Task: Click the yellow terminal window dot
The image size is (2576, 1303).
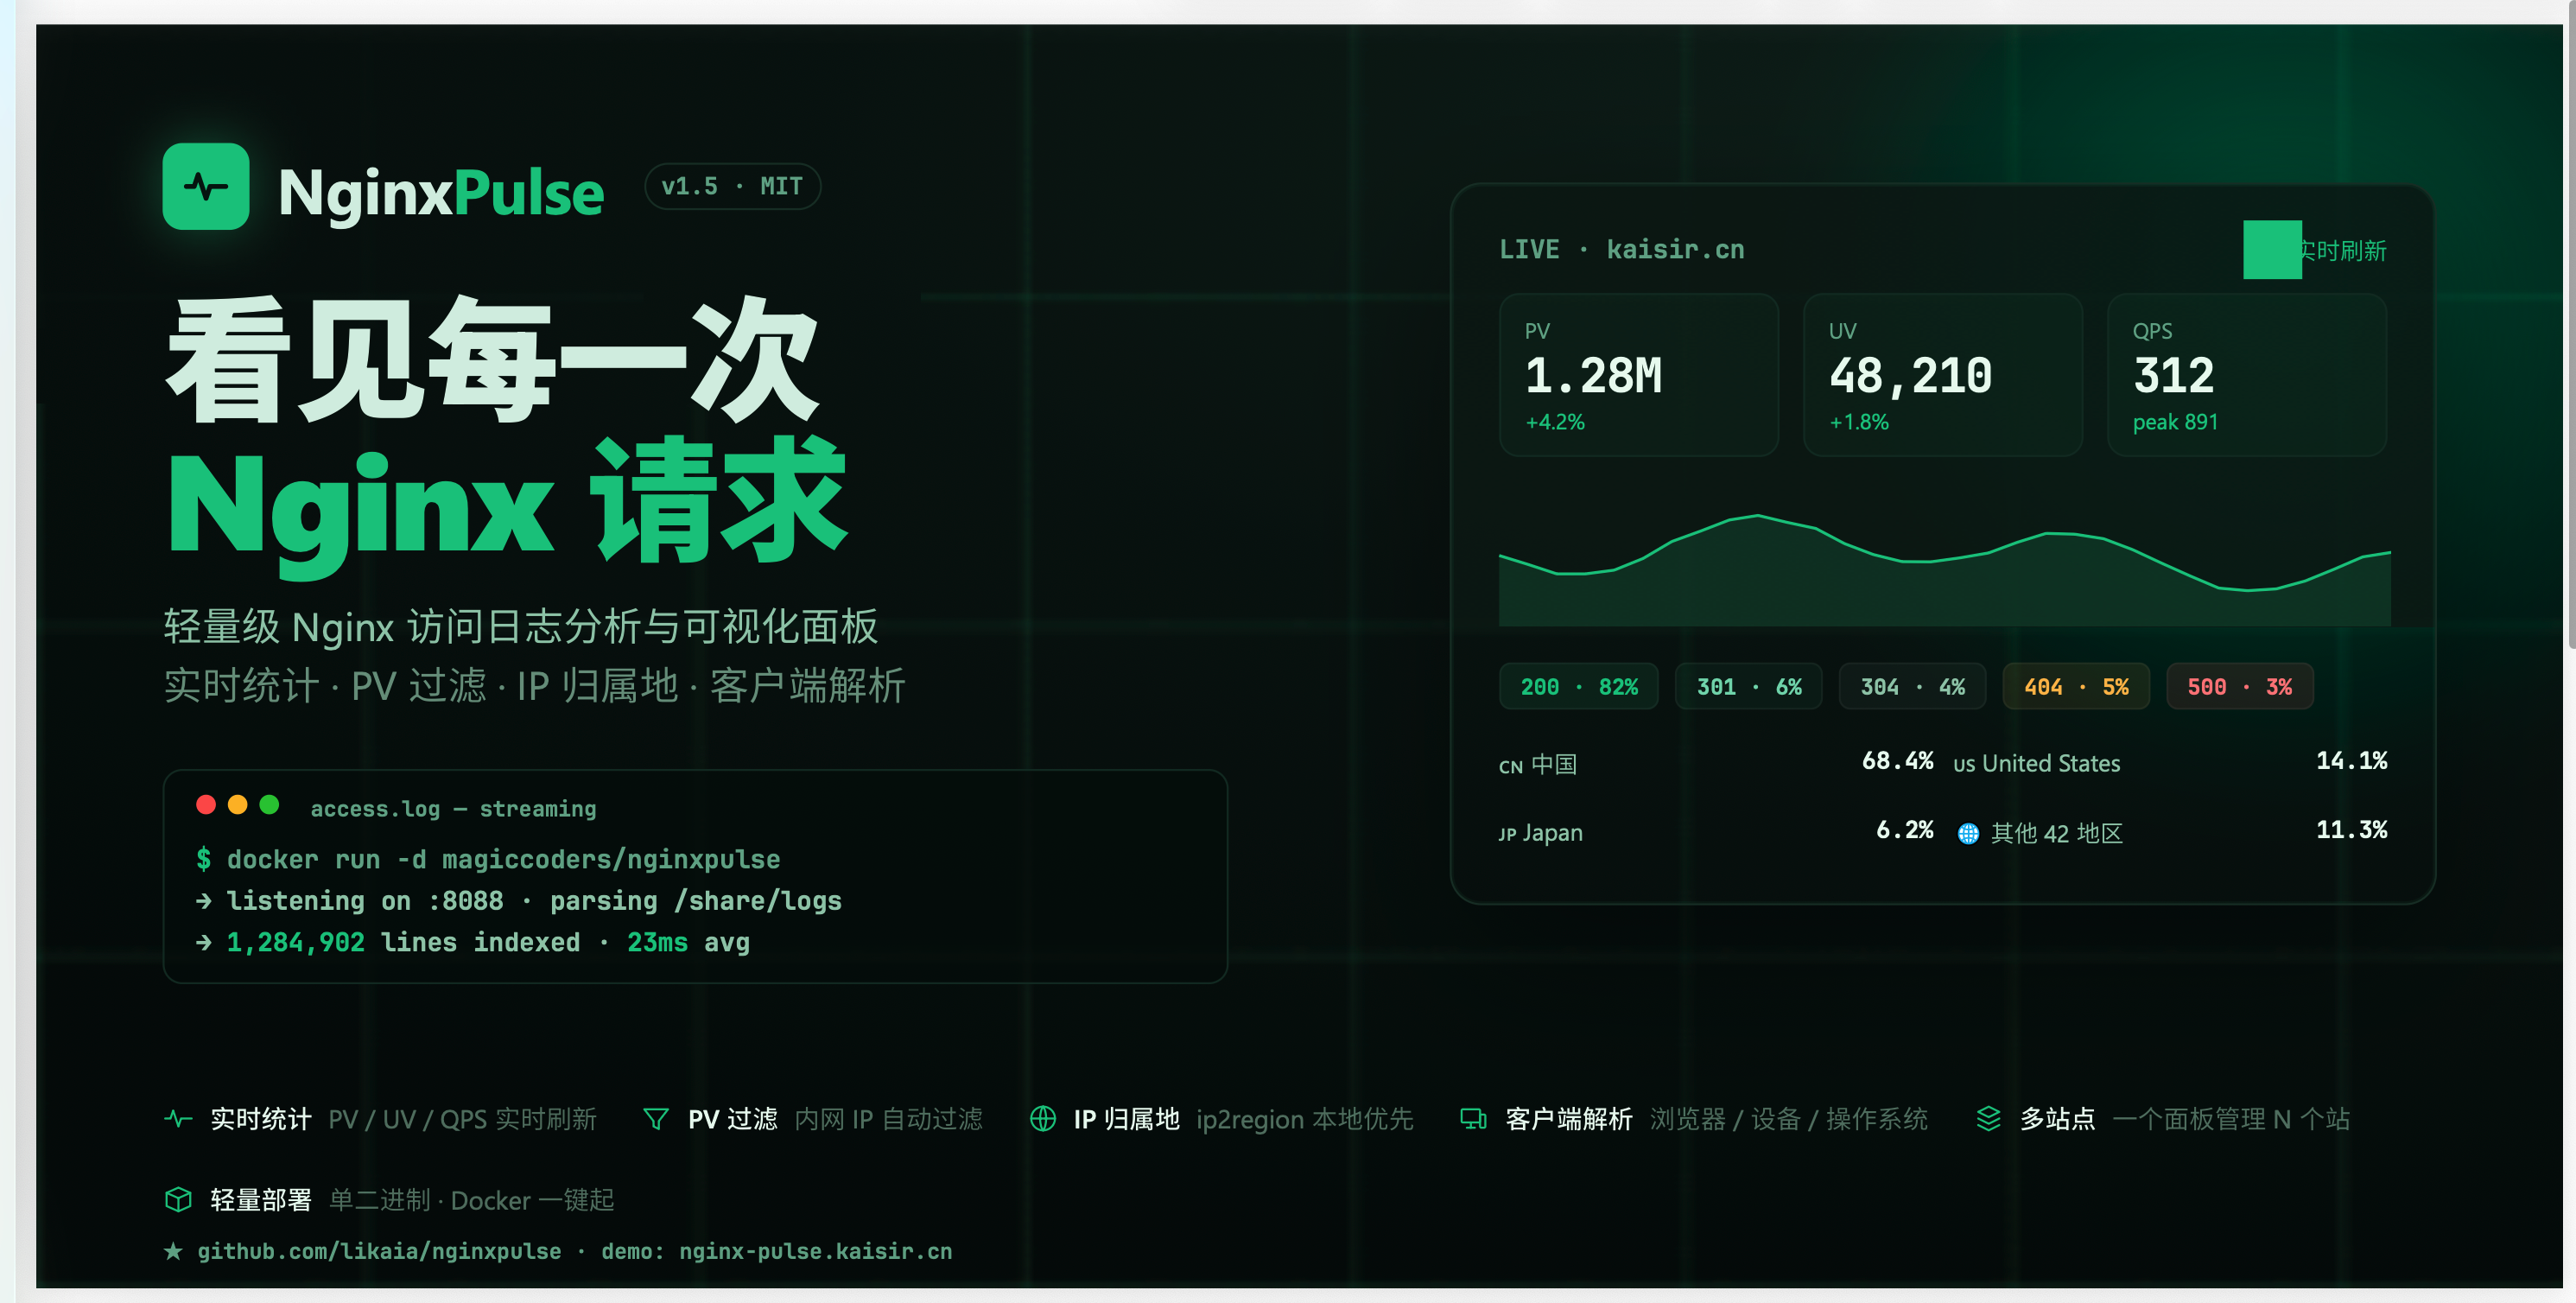Action: [x=238, y=805]
